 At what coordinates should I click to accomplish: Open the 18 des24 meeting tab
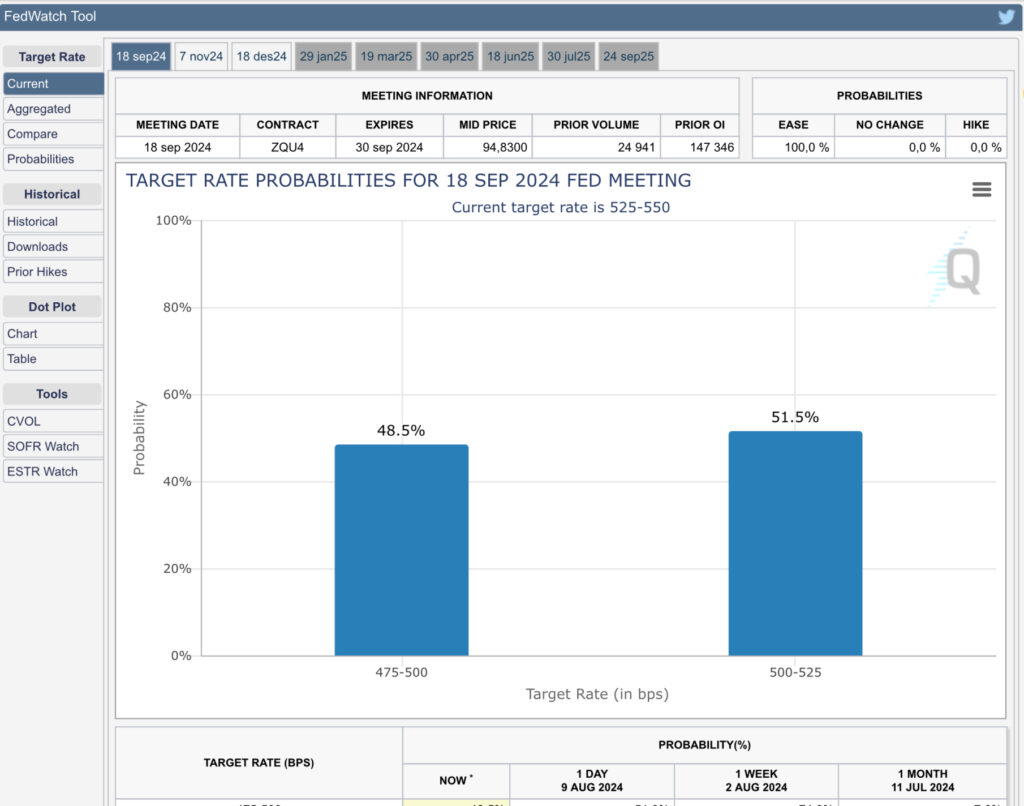(261, 56)
